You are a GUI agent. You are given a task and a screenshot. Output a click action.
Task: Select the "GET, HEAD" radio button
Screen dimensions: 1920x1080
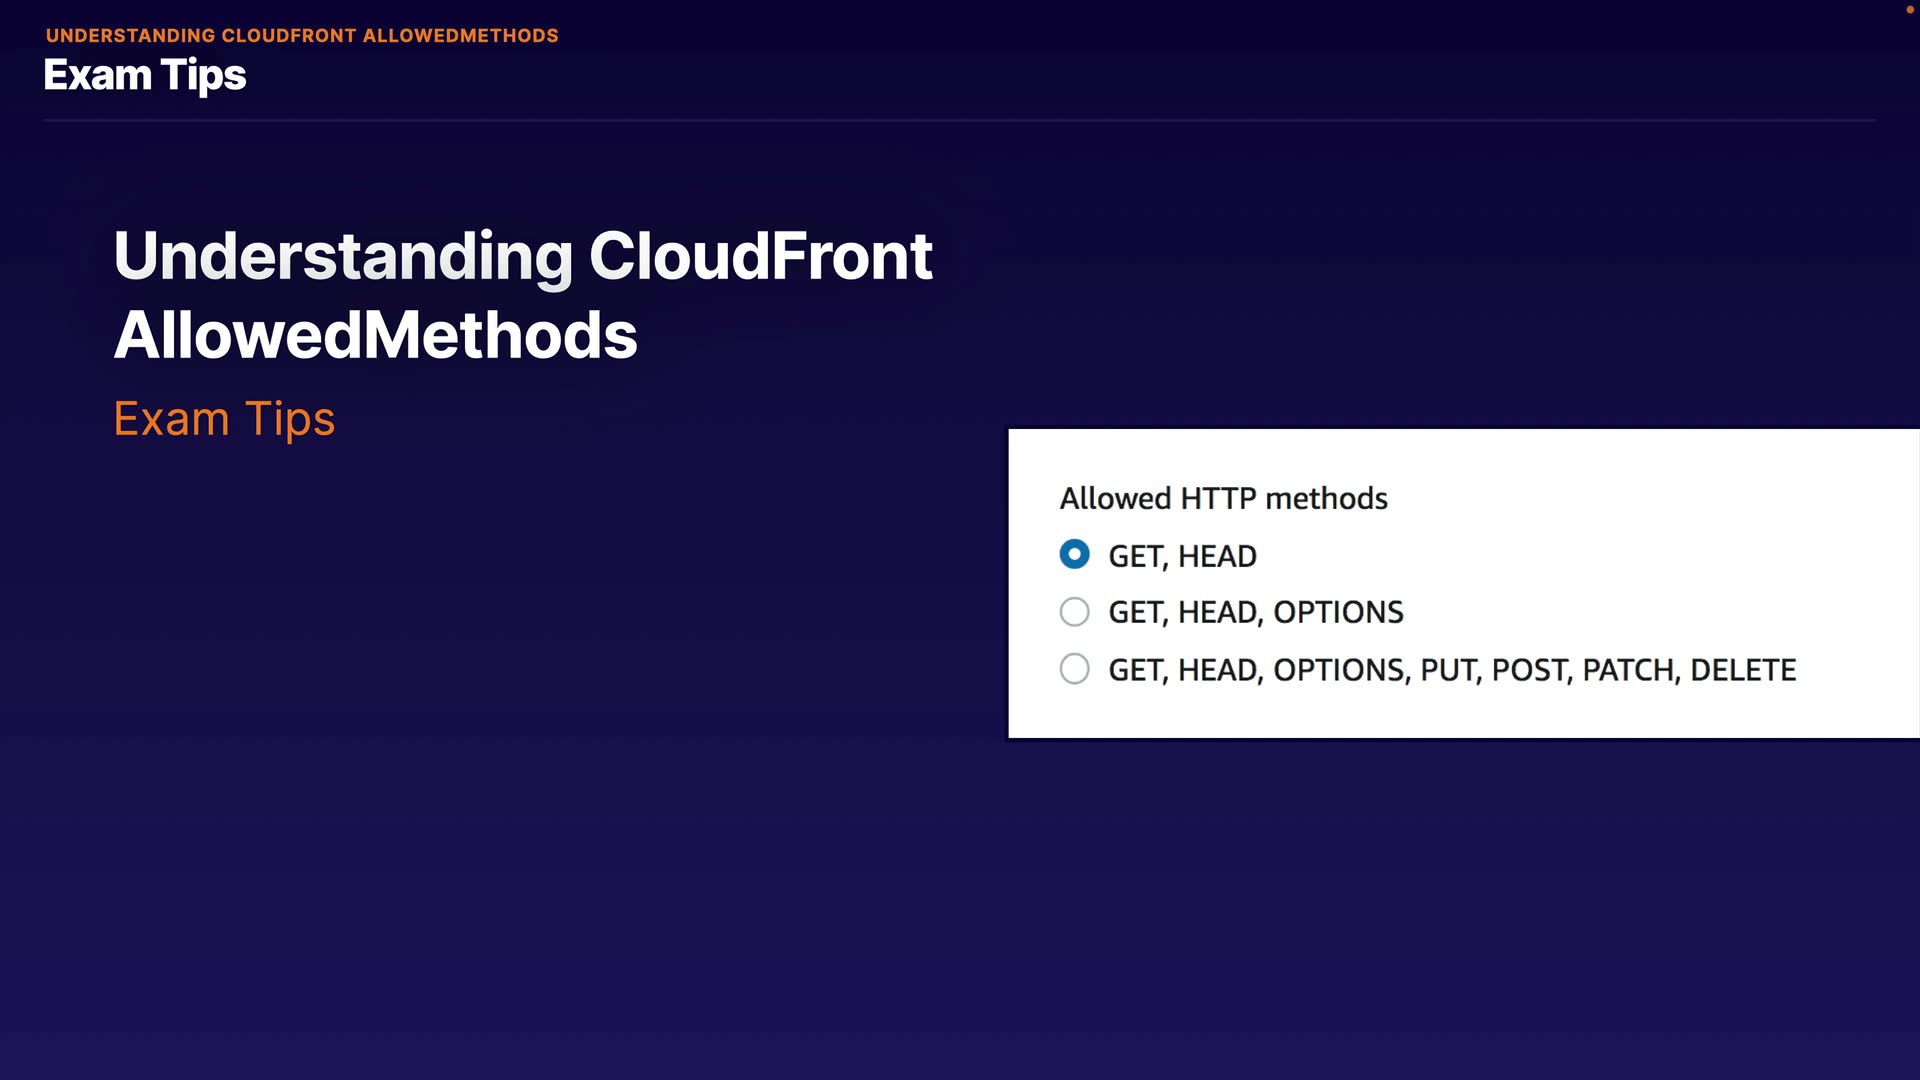pyautogui.click(x=1074, y=554)
